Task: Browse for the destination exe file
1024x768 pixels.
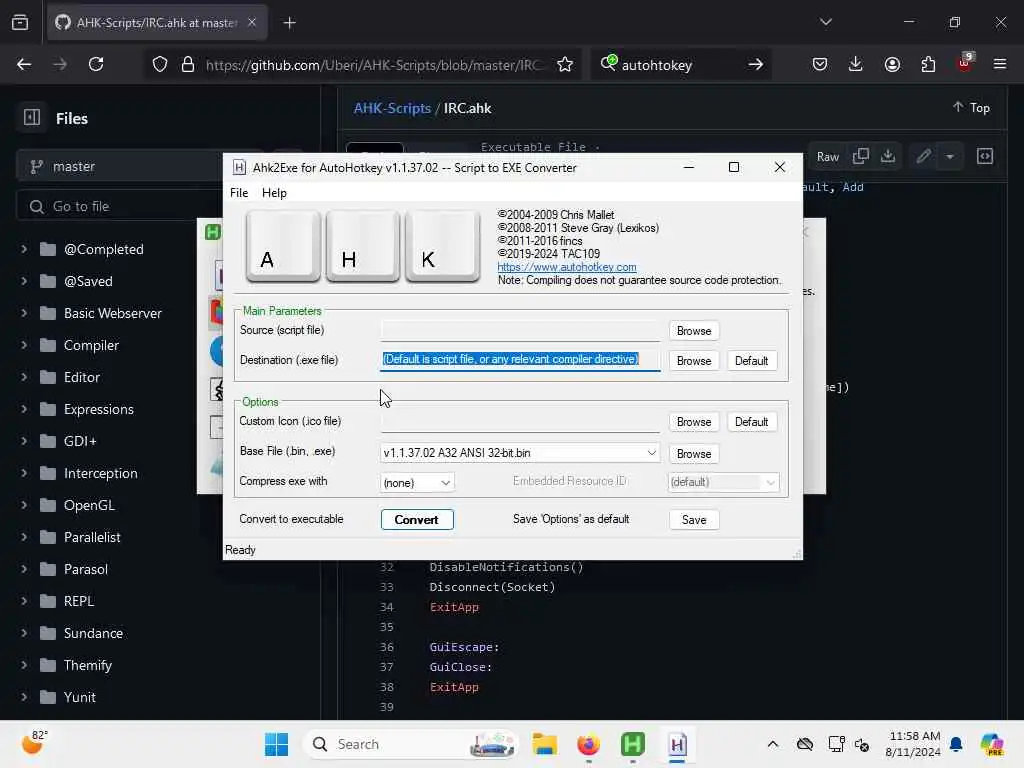Action: 694,361
